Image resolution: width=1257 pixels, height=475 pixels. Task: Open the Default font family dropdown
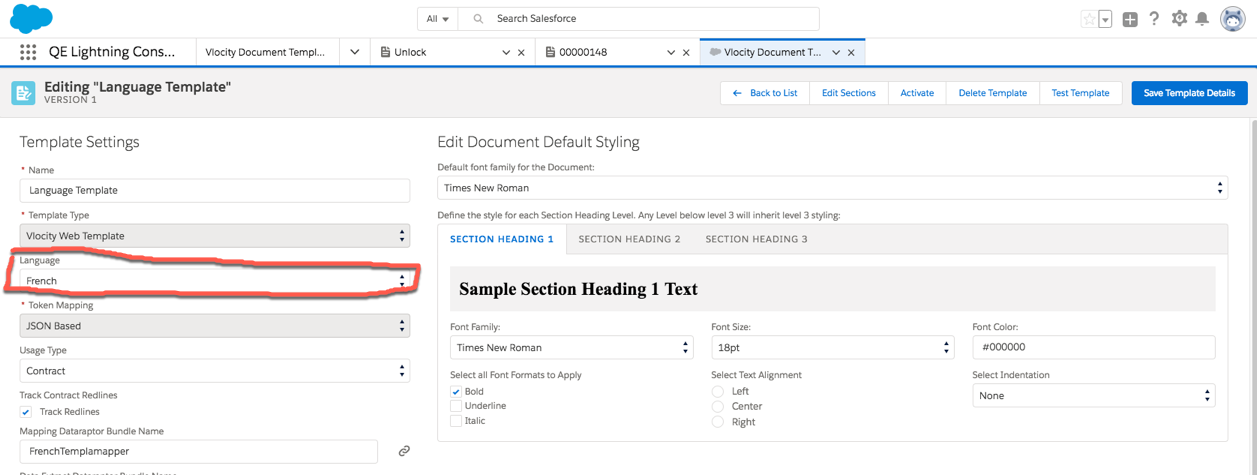click(x=832, y=188)
